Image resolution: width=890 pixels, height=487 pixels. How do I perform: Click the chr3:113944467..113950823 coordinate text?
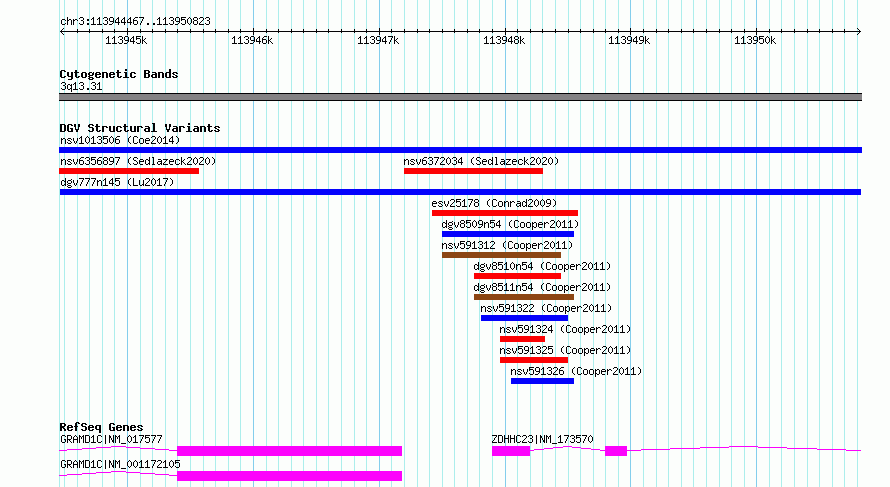(x=135, y=21)
